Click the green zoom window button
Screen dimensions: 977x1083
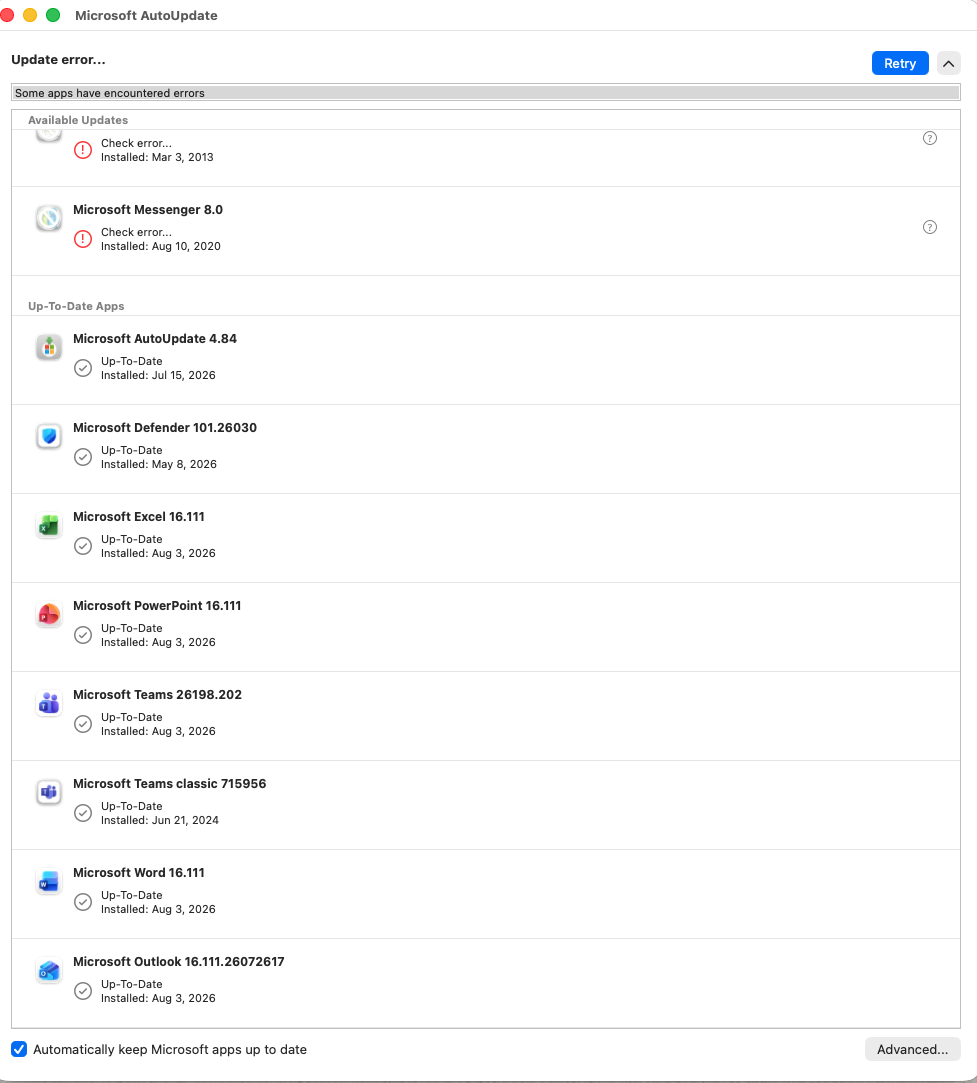coord(53,15)
